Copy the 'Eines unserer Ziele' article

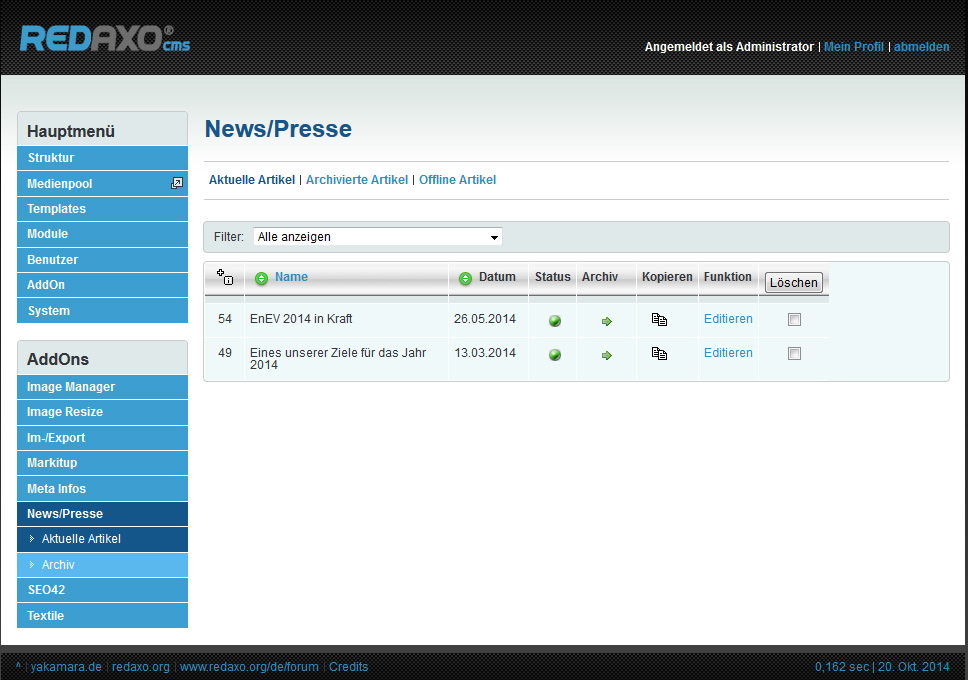[x=659, y=353]
